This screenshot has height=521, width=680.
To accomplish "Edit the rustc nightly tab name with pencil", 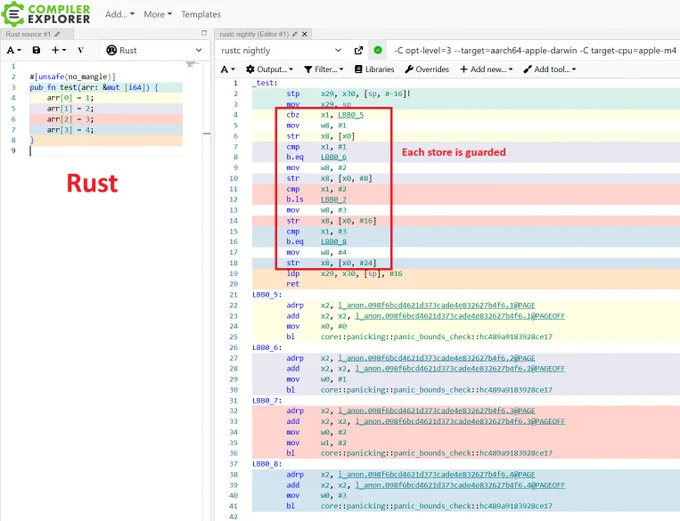I will 295,34.
